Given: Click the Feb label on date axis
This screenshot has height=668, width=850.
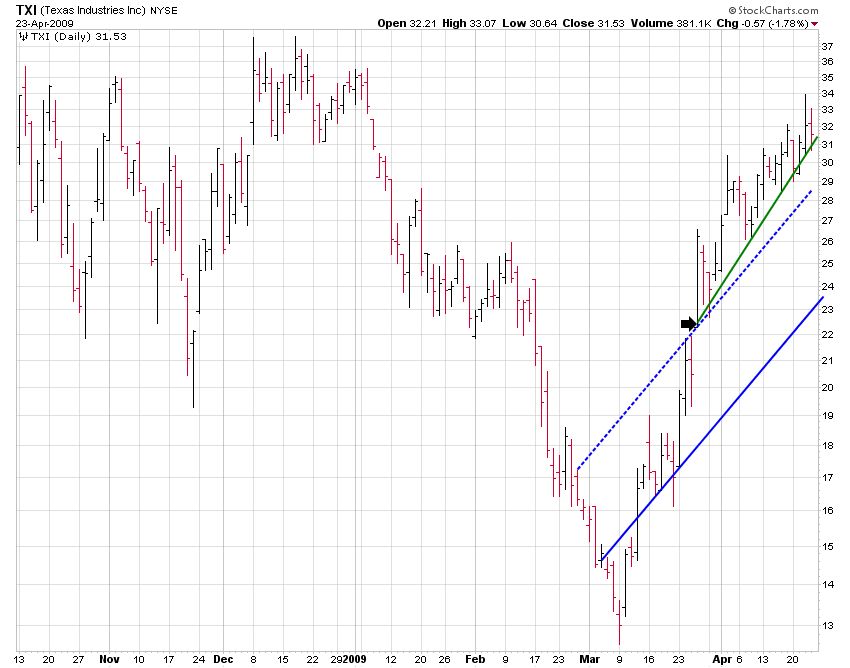Looking at the screenshot, I should point(475,659).
